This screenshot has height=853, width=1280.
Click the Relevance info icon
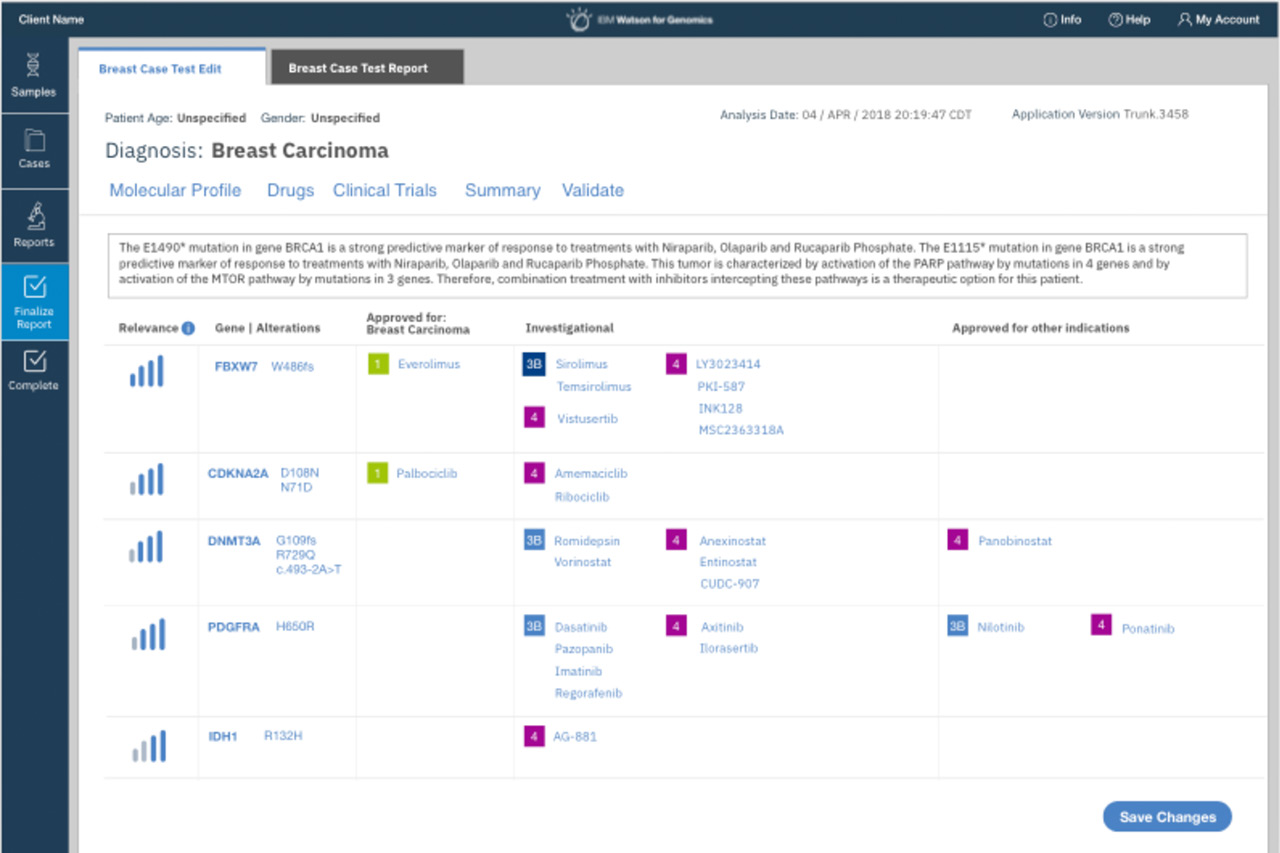pyautogui.click(x=187, y=328)
